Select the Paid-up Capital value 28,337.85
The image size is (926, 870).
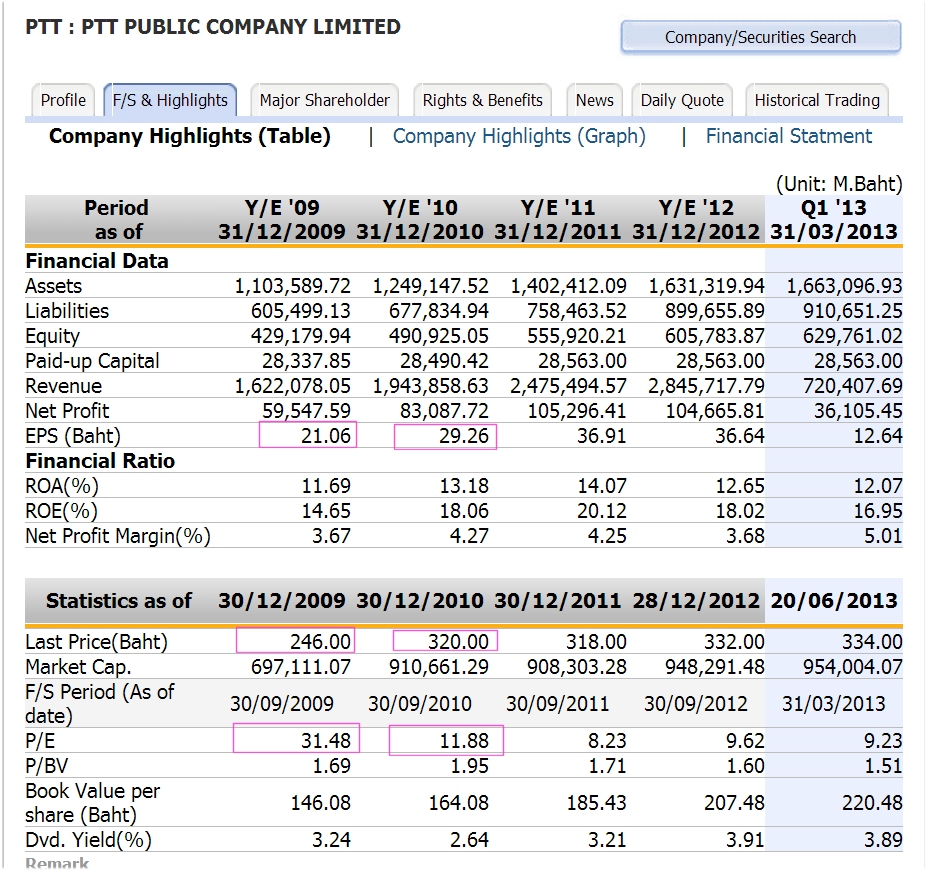tap(307, 361)
